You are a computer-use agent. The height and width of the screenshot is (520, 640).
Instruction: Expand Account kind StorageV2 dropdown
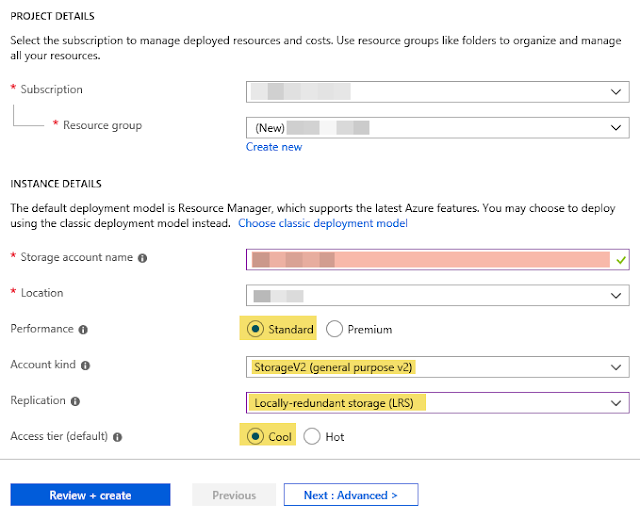(438, 367)
